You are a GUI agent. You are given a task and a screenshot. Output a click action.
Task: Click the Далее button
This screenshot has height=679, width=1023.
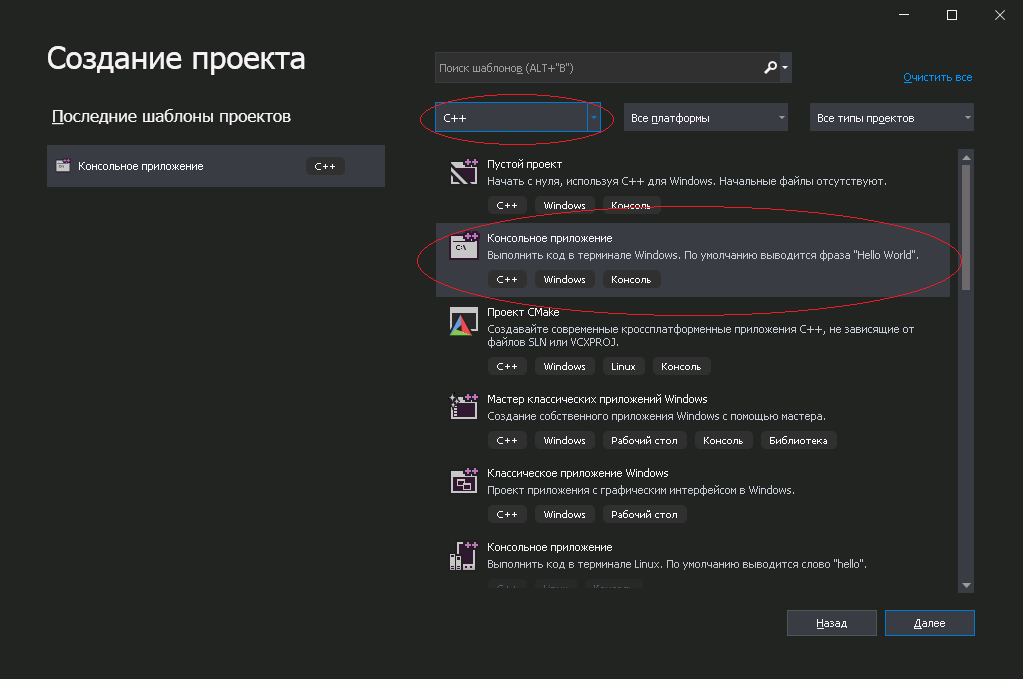point(930,623)
